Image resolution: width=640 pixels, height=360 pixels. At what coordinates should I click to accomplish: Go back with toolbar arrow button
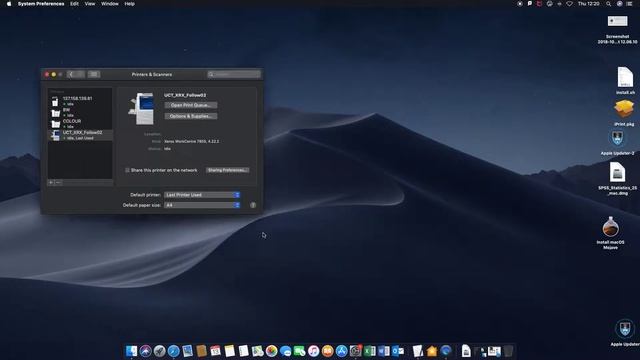71,74
